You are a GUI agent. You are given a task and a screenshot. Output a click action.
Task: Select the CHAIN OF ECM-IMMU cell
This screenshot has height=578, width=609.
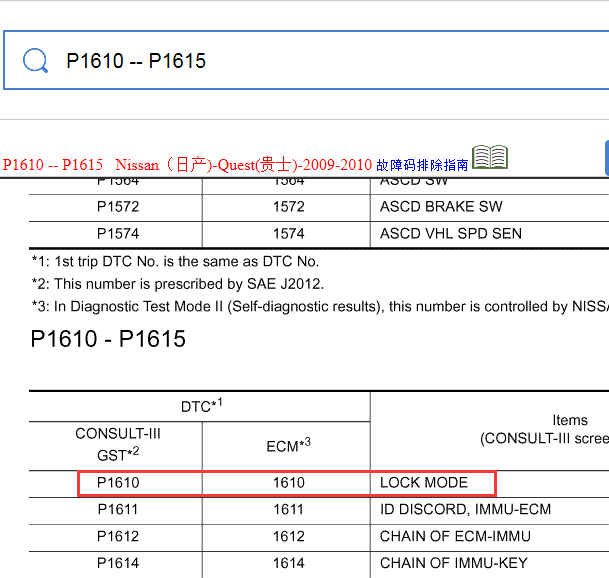(455, 536)
